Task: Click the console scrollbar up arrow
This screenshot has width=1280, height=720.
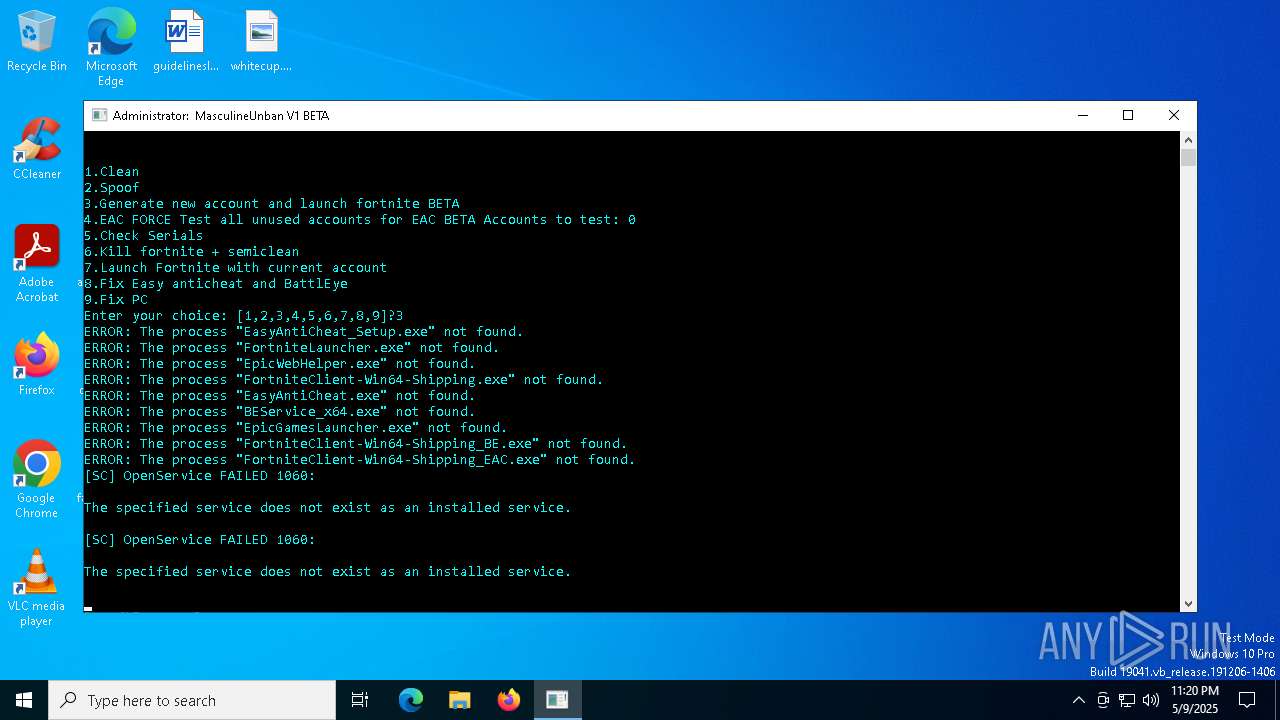Action: click(1188, 139)
